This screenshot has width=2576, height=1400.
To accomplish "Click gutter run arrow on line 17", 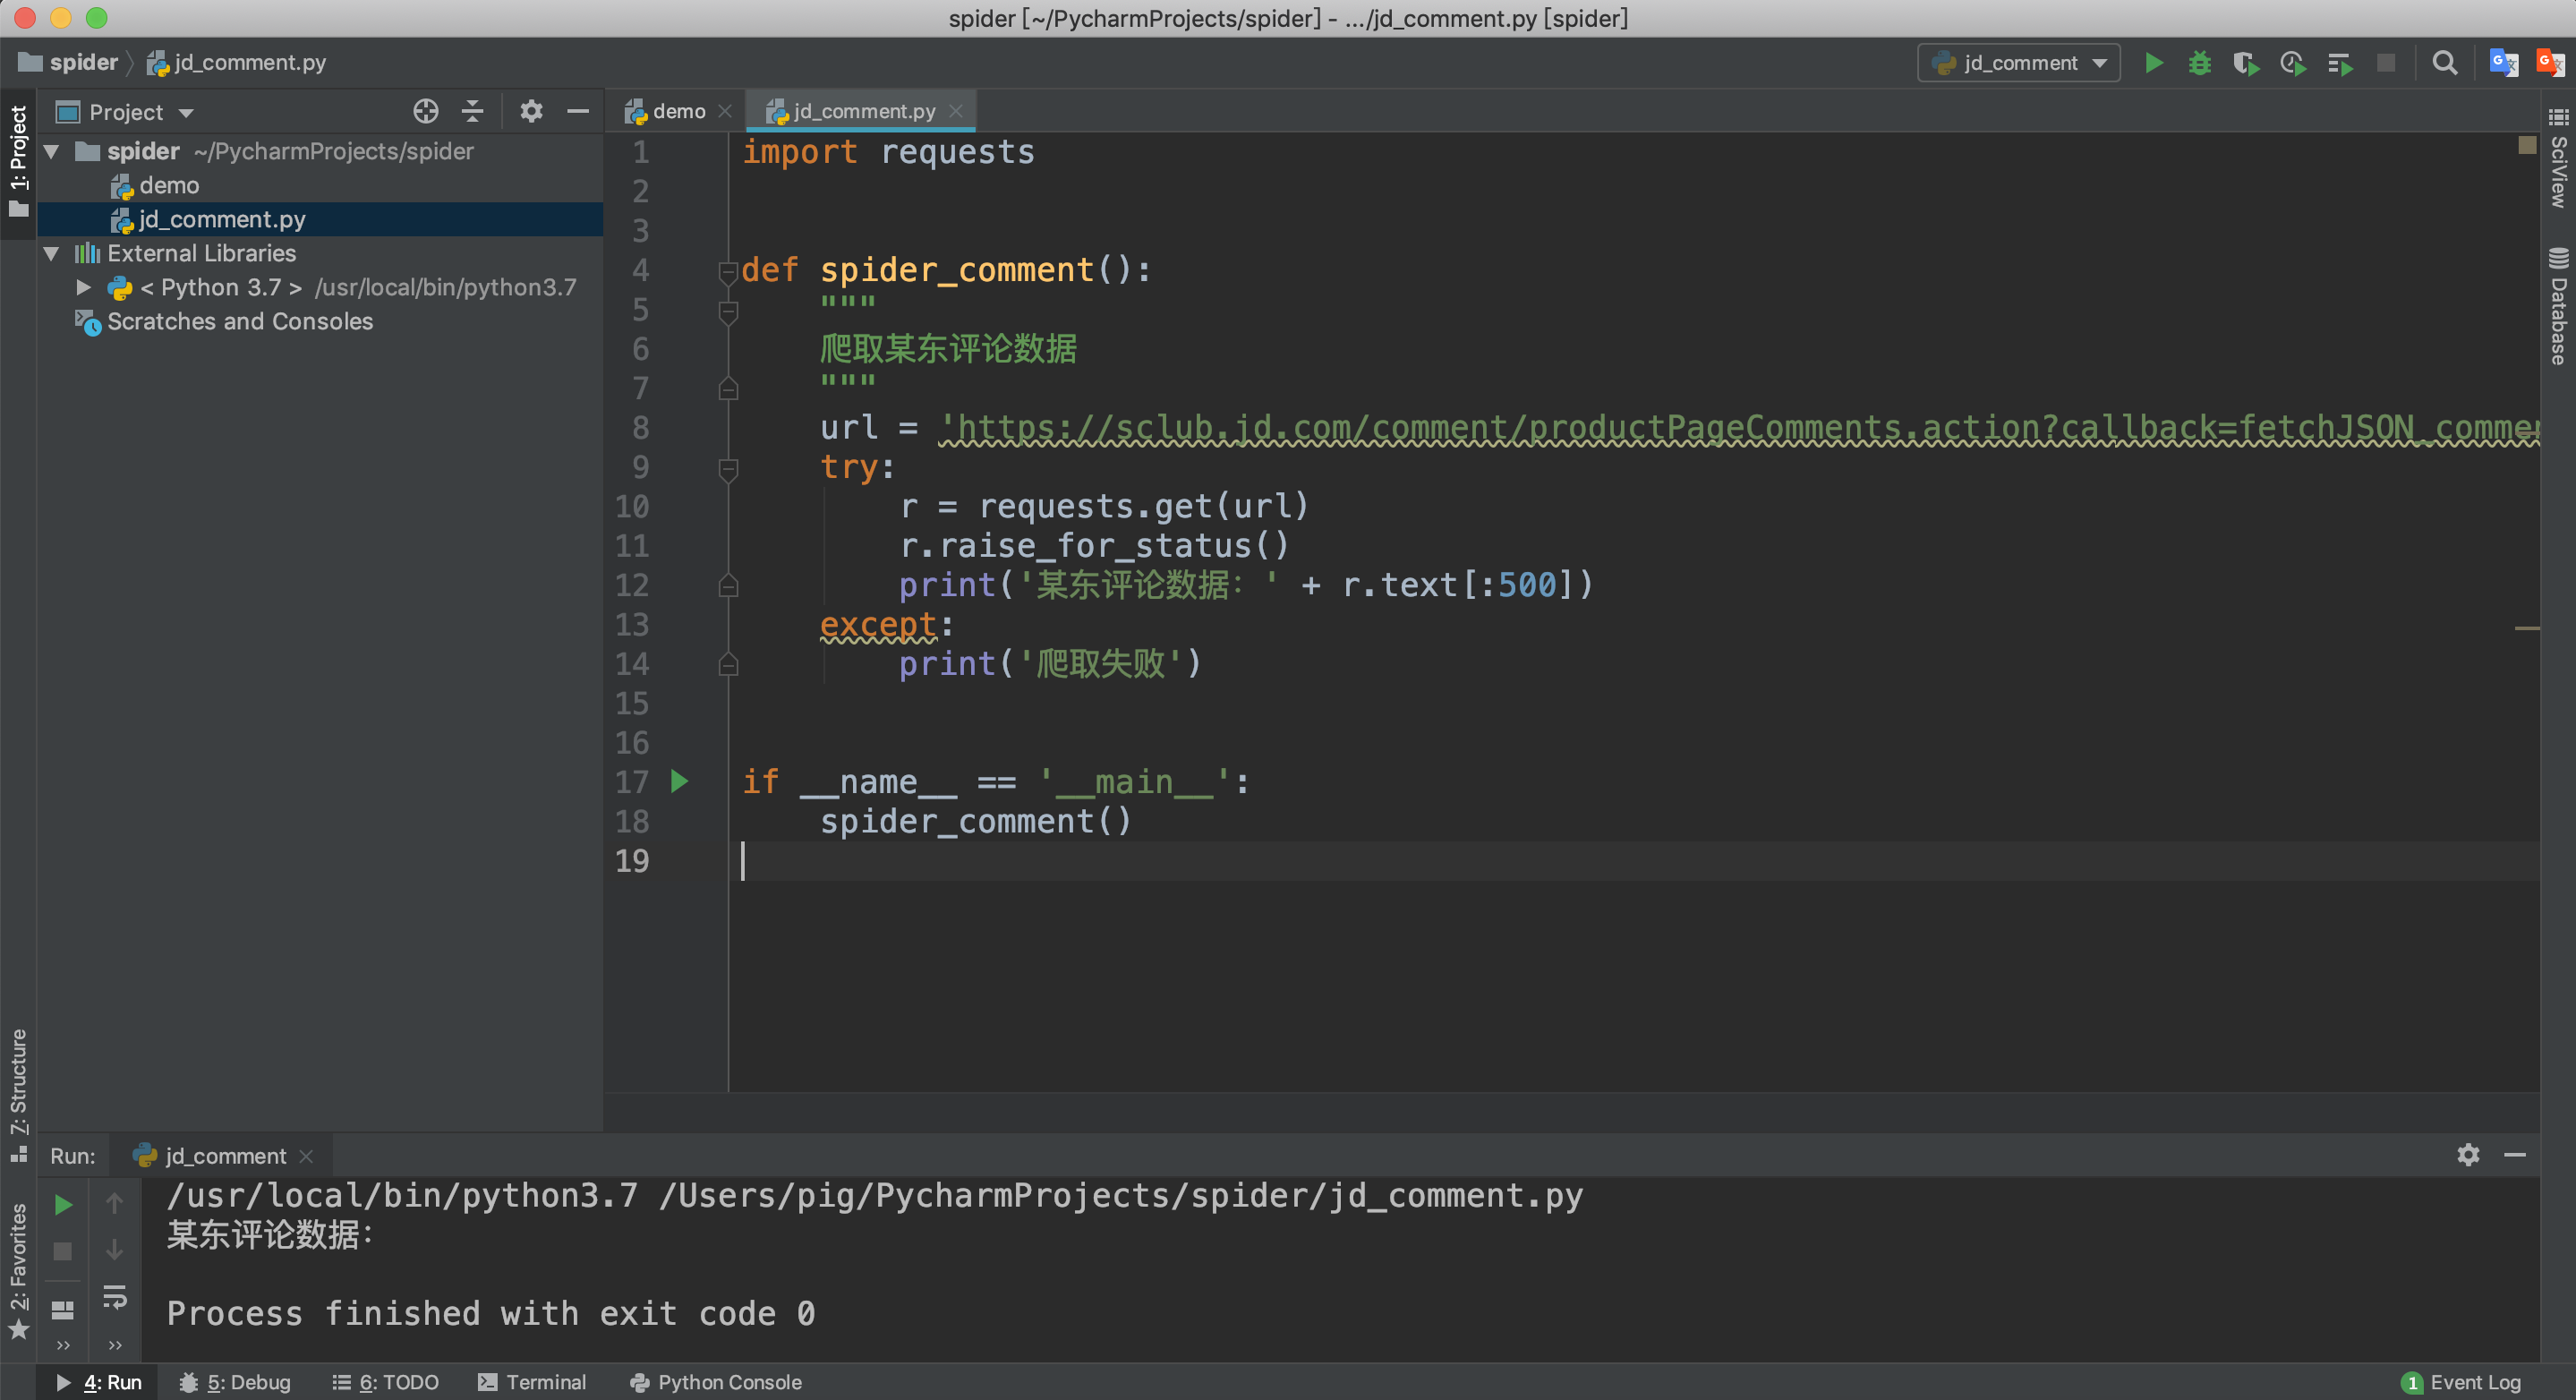I will (x=680, y=782).
